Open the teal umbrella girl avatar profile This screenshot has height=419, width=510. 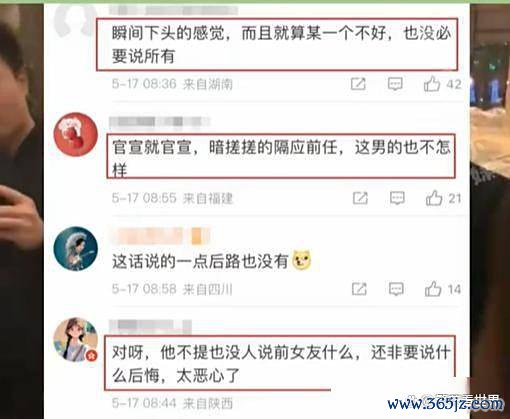pos(76,249)
